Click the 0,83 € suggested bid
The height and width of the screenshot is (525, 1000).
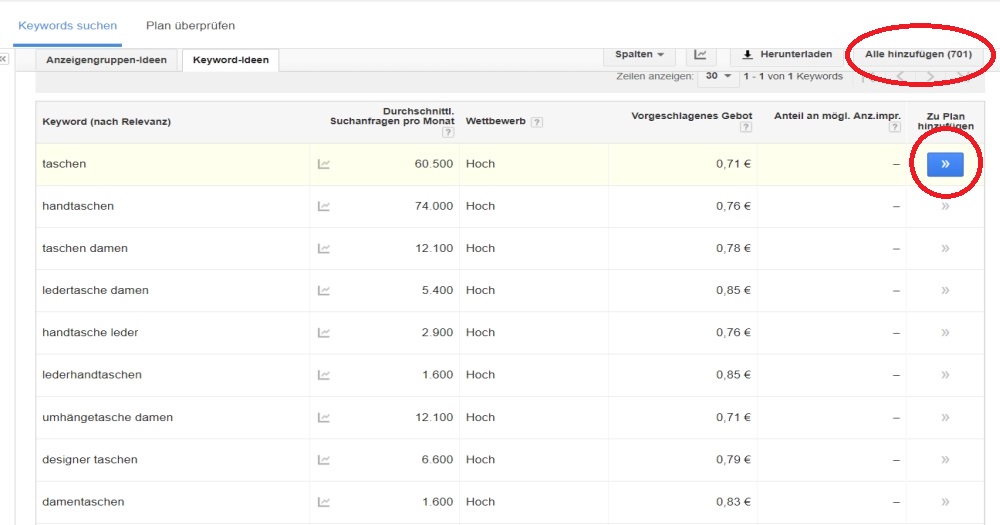pos(733,501)
